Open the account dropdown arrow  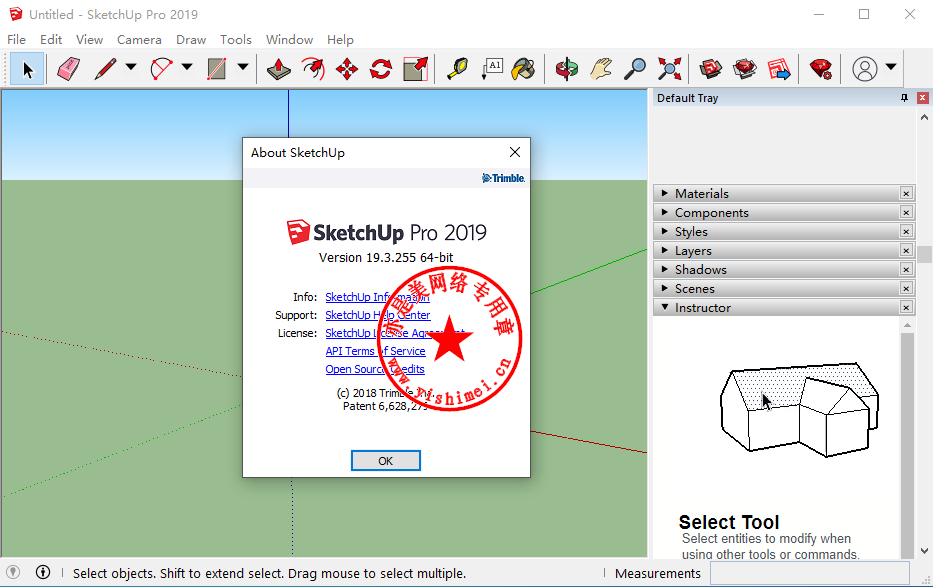coord(891,67)
